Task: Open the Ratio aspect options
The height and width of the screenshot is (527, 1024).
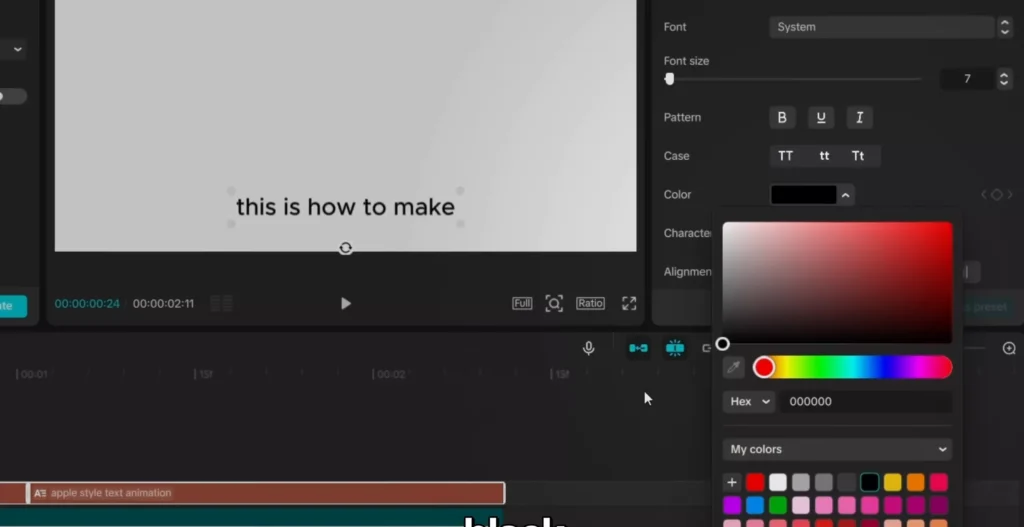Action: (590, 303)
